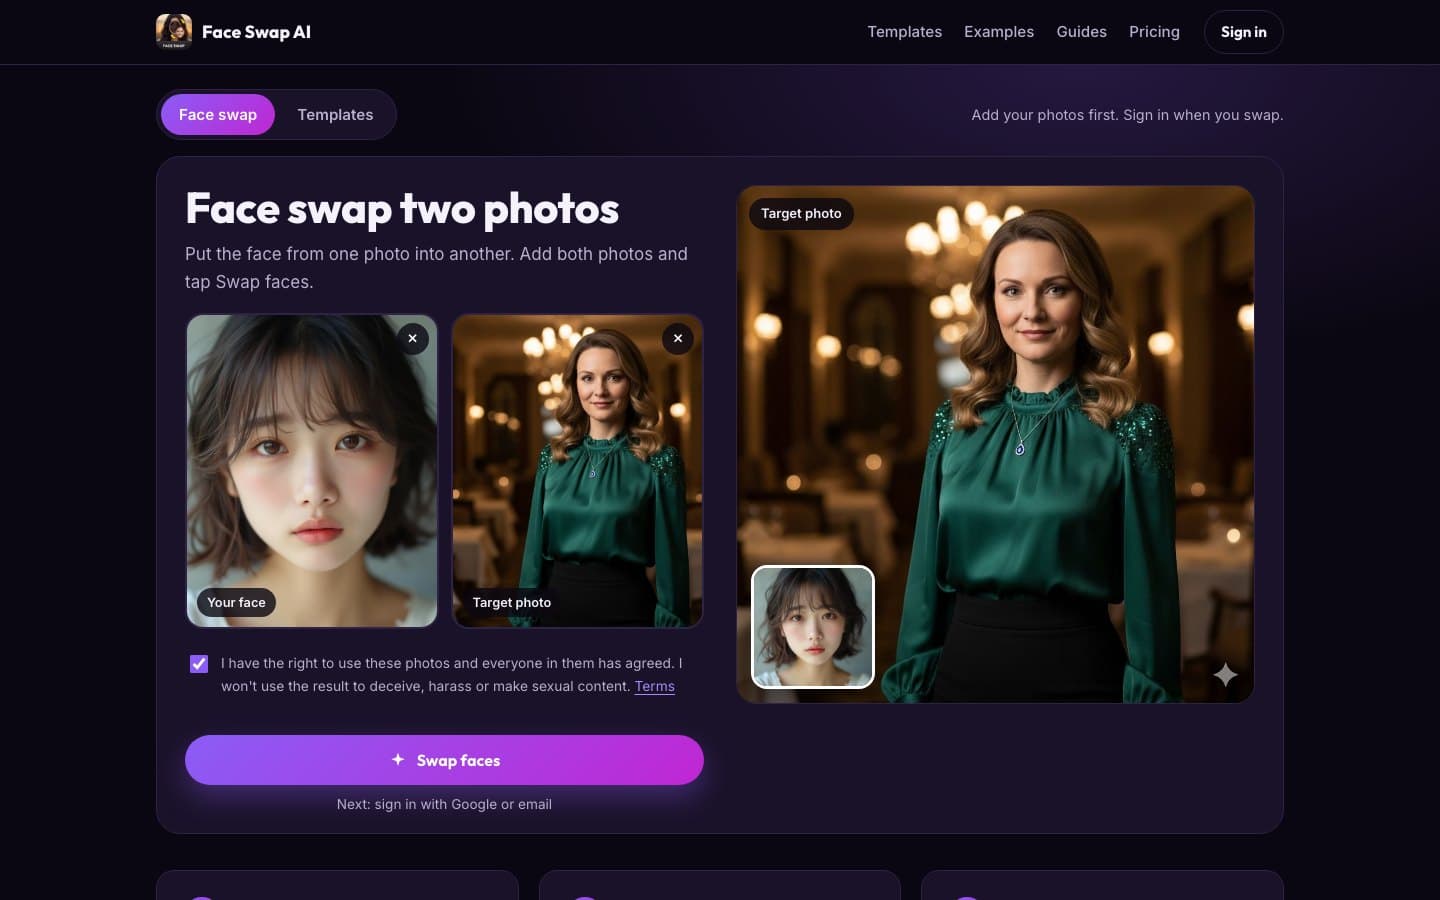Select the Target photo upload thumbnail
Image resolution: width=1440 pixels, height=900 pixels.
578,471
